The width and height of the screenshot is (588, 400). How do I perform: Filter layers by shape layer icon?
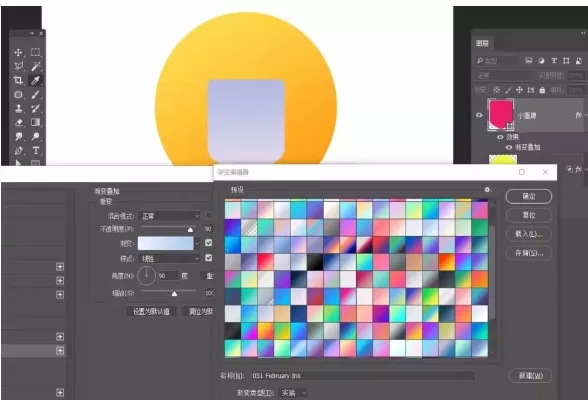tap(566, 60)
